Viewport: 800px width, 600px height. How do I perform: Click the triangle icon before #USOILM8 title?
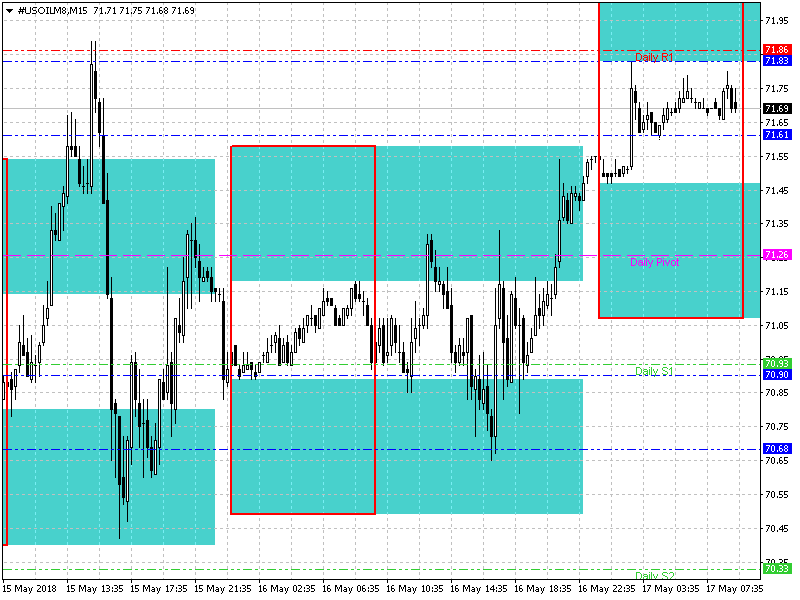pos(8,9)
